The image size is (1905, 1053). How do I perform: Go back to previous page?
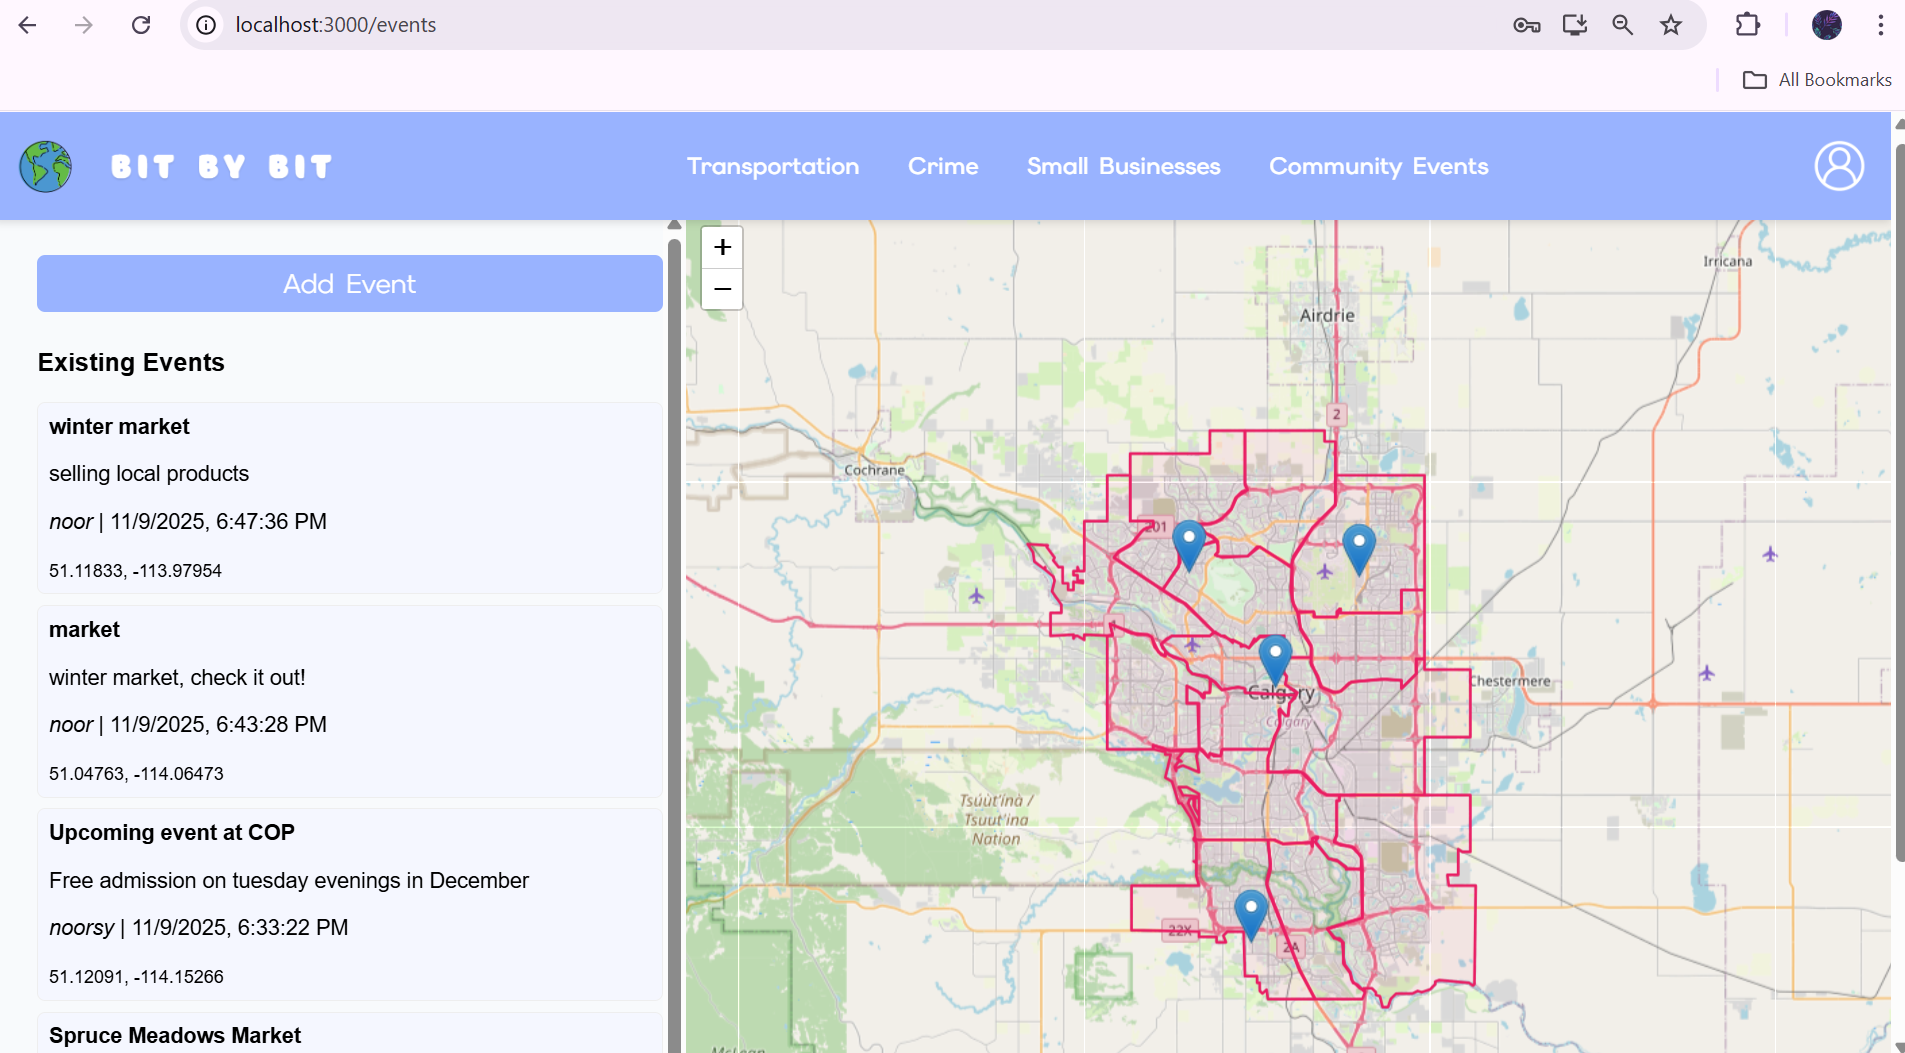click(27, 25)
